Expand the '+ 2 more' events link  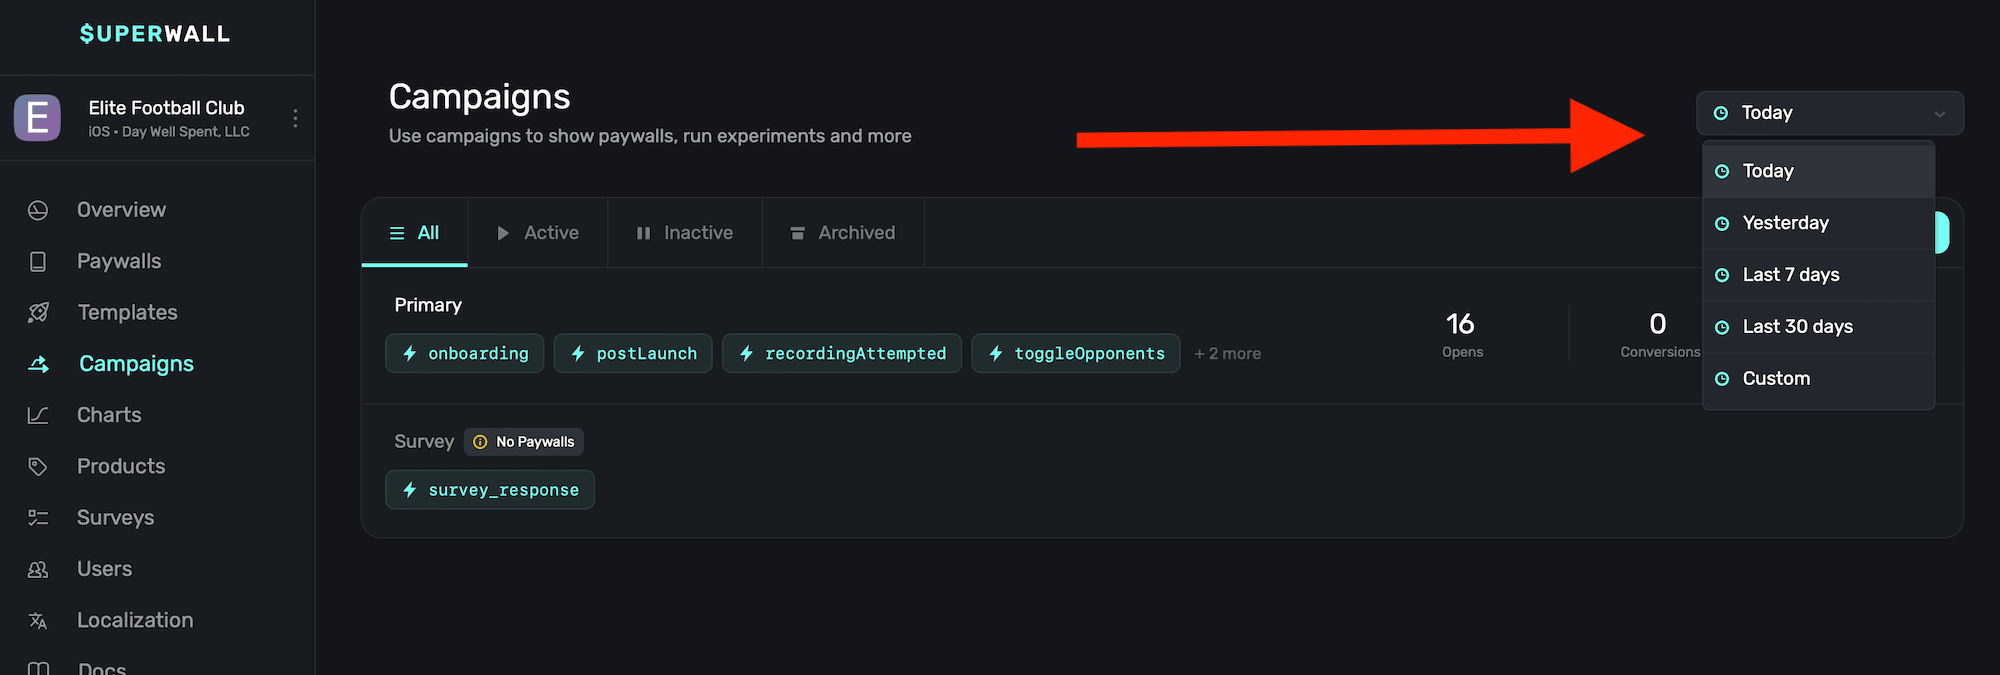[x=1227, y=354]
